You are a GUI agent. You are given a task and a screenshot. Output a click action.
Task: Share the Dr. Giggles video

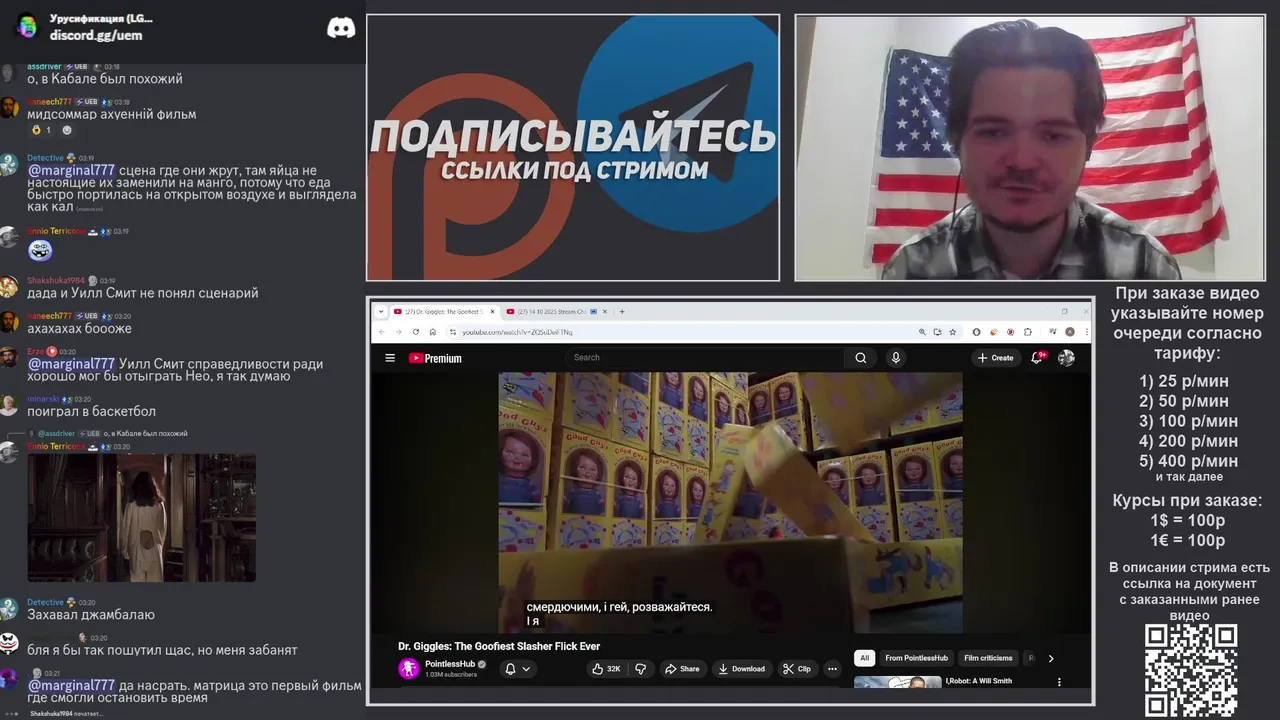[682, 669]
